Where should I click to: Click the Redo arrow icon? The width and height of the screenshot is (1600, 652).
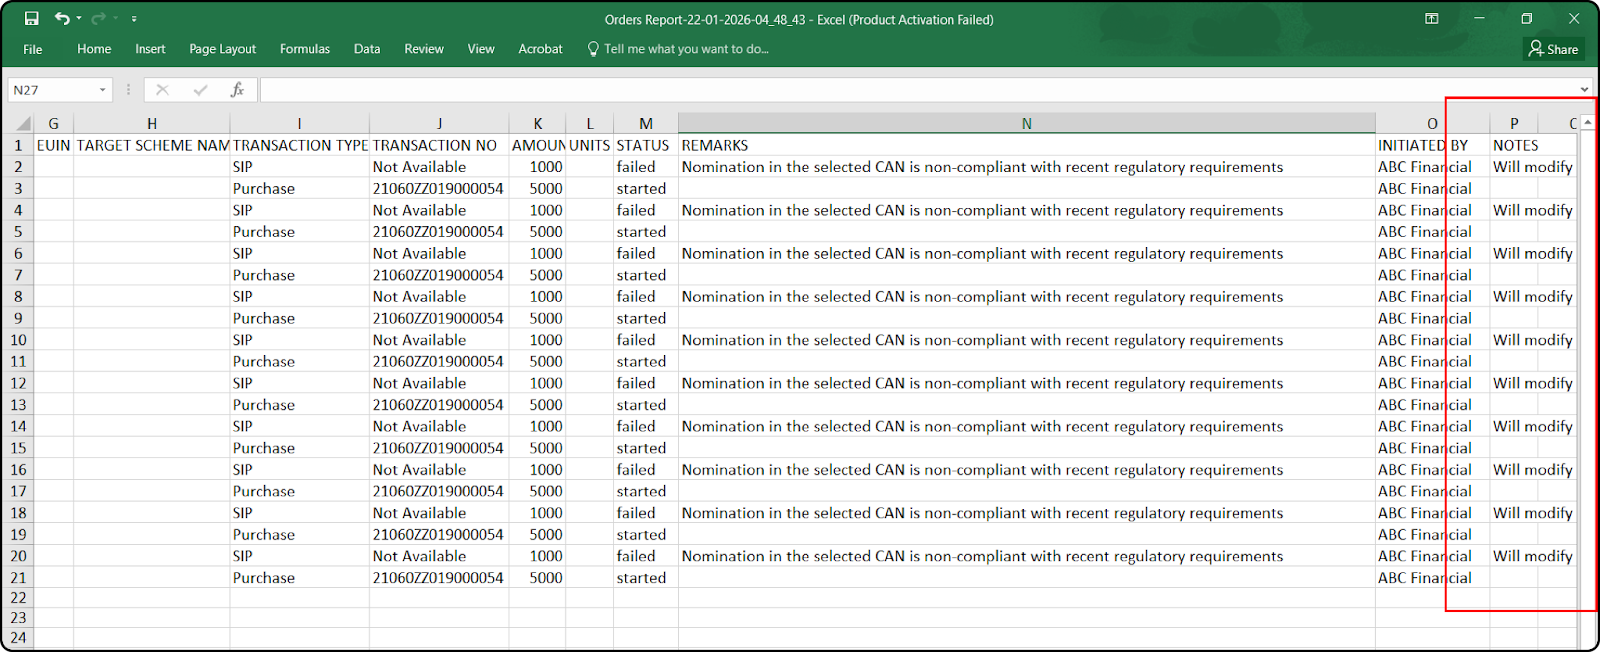coord(98,19)
